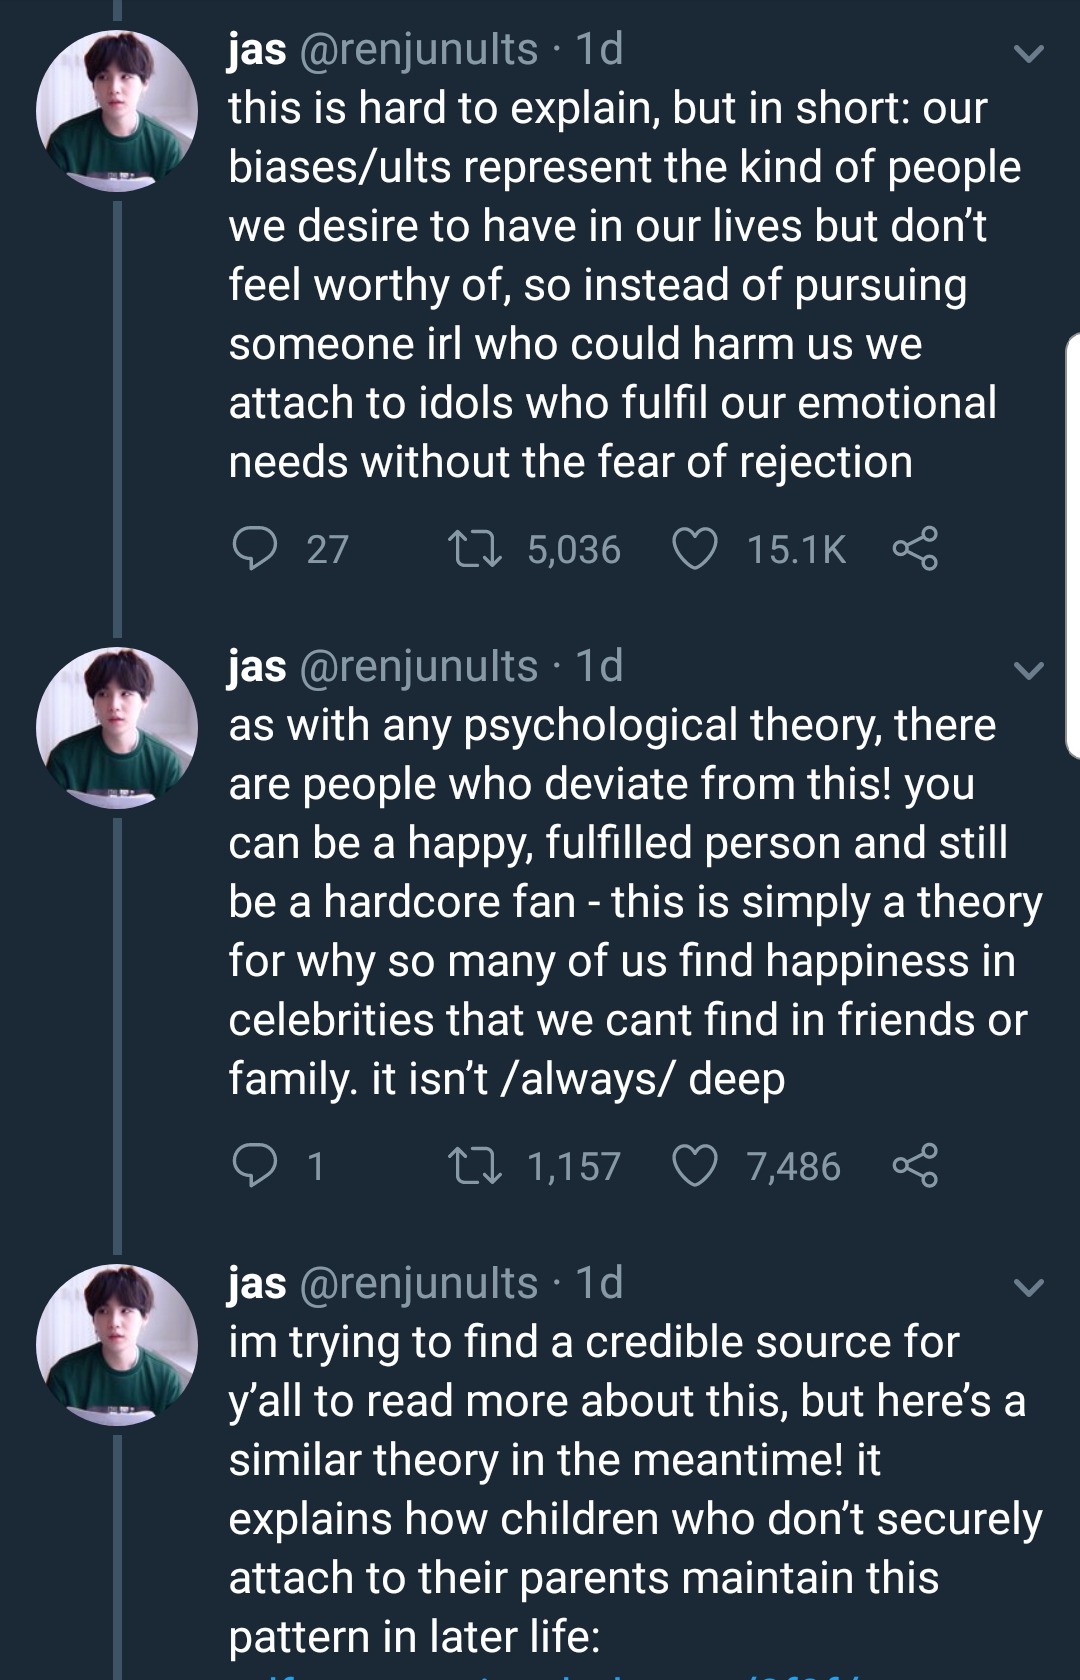The image size is (1080, 1680).
Task: Expand the second tweet's chevron menu
Action: (1028, 670)
